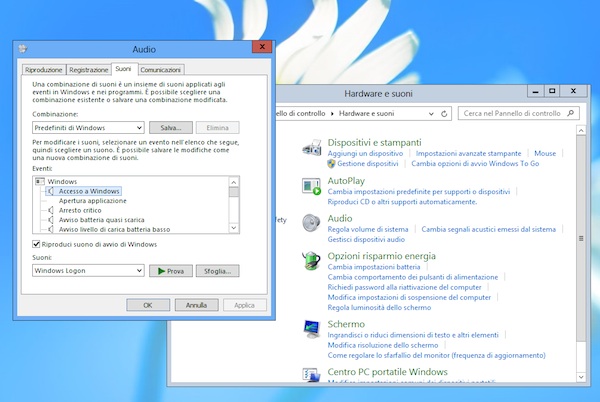Viewport: 600px width, 402px height.
Task: Click events list scroll up arrow
Action: click(x=234, y=182)
